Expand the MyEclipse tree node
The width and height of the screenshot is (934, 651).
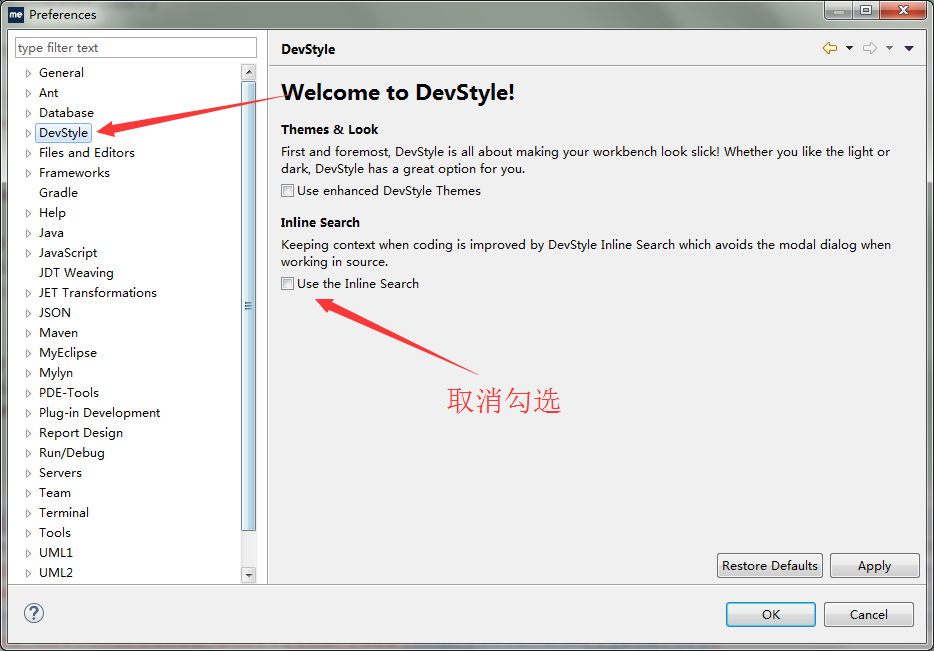pos(28,353)
